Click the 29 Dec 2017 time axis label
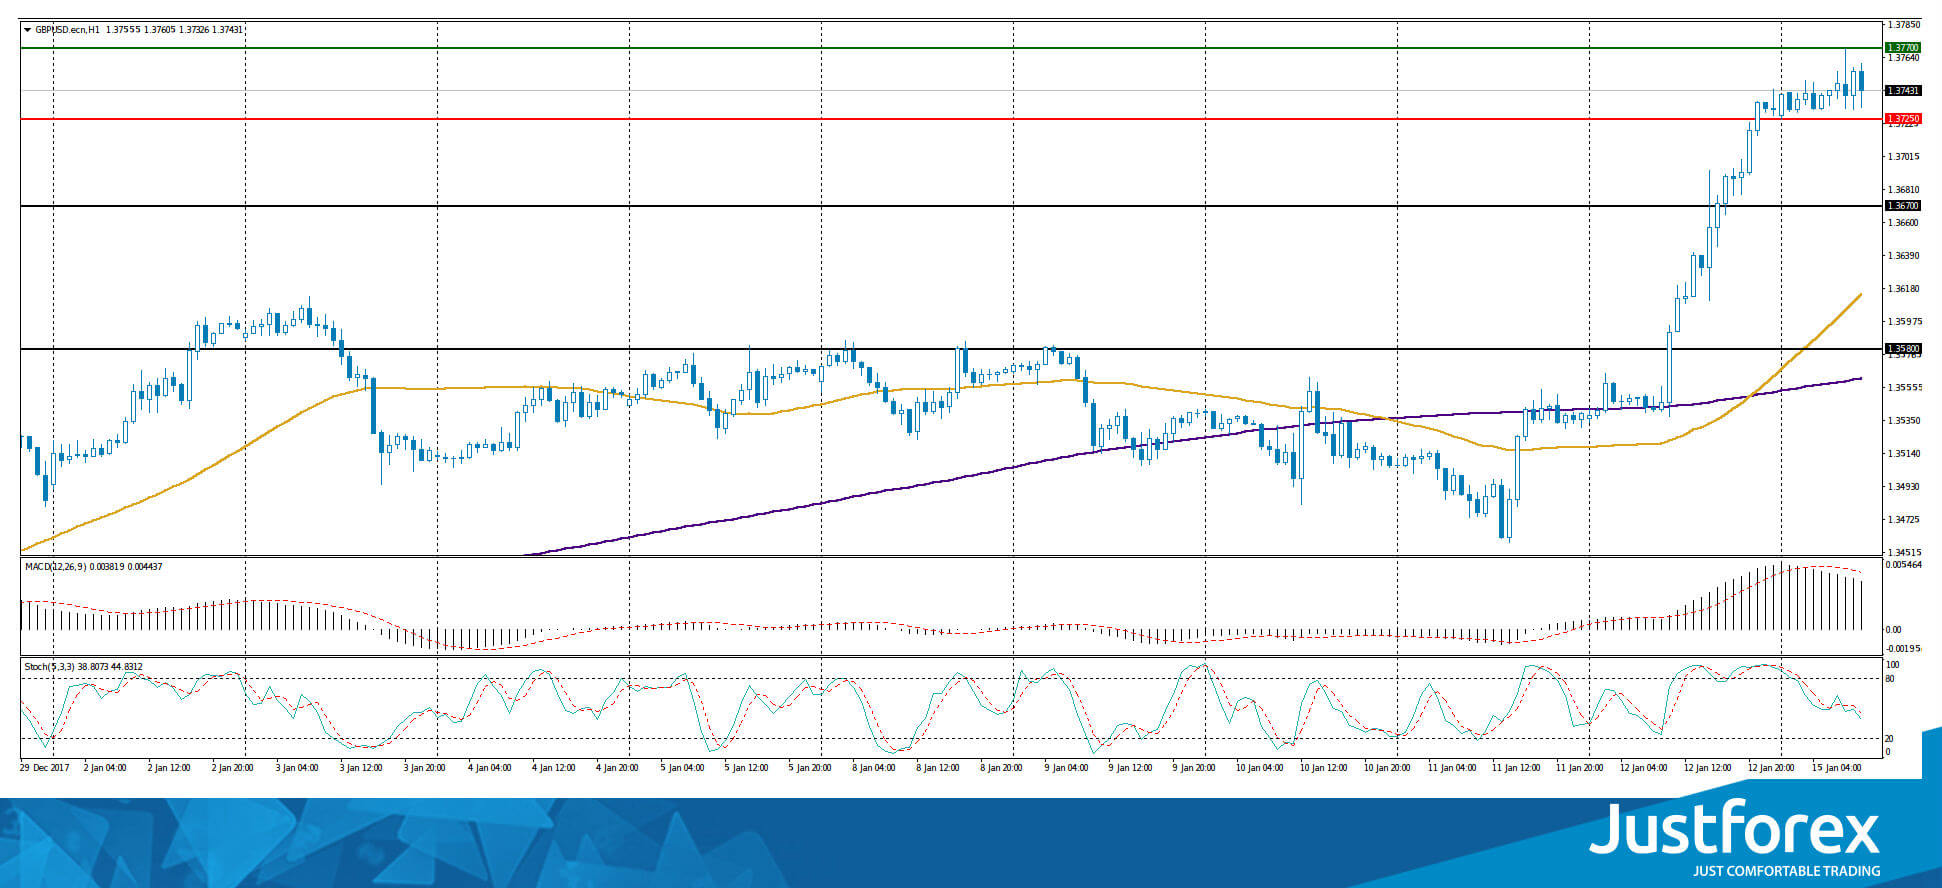 [x=44, y=768]
